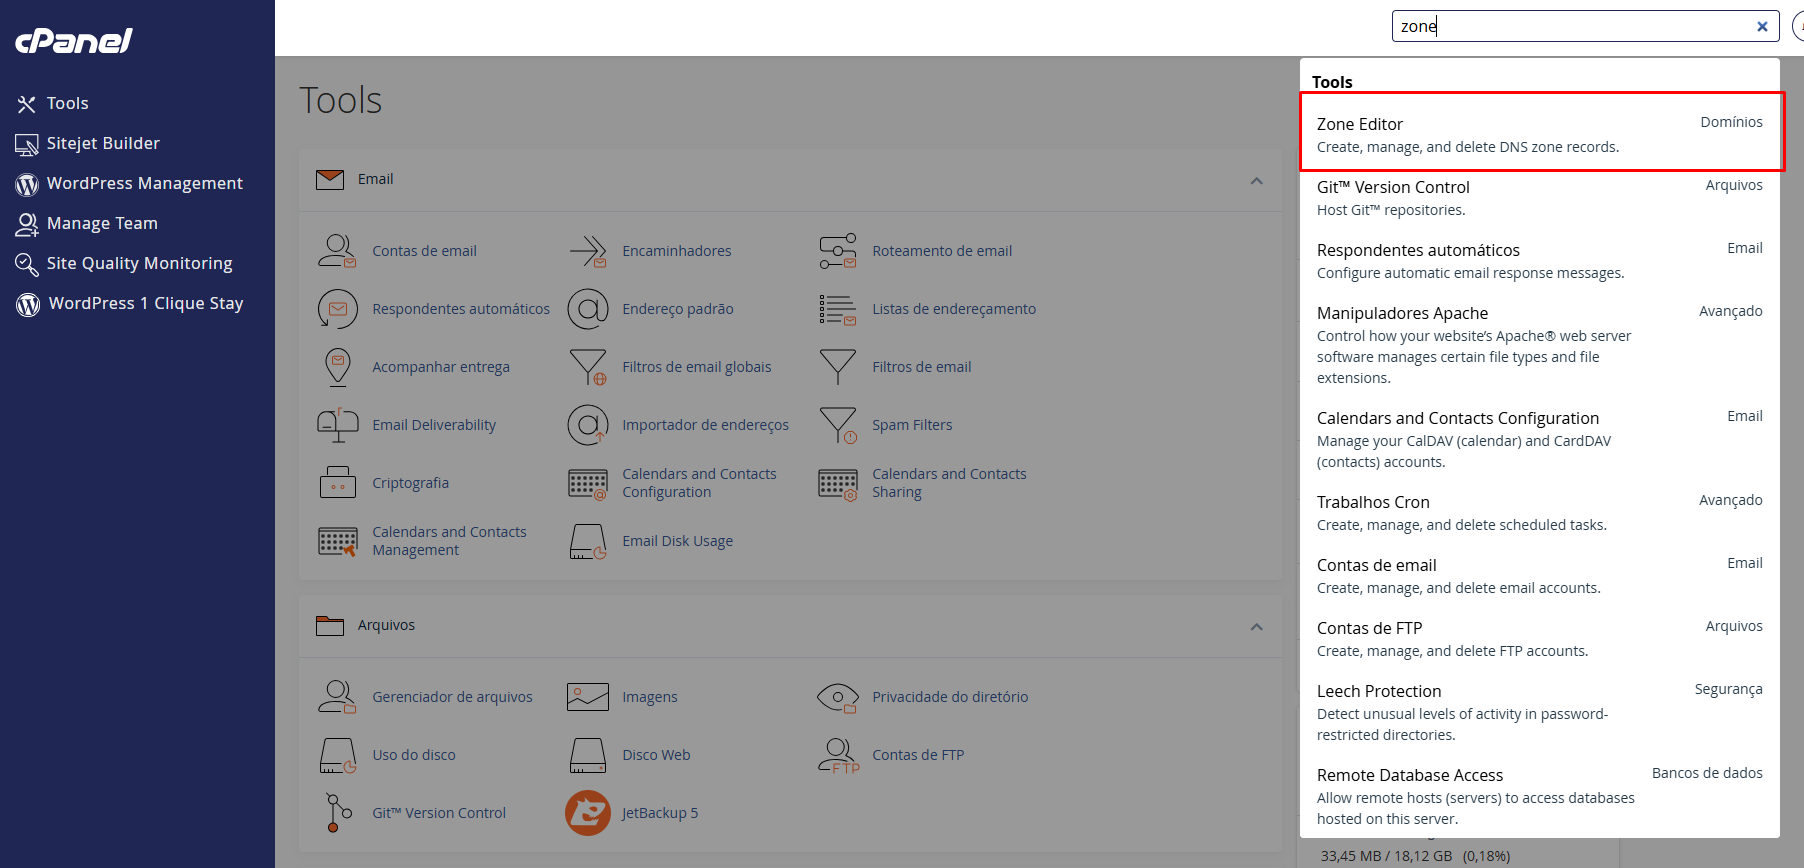1804x868 pixels.
Task: Click the Importador de endereços icon
Action: pyautogui.click(x=587, y=425)
